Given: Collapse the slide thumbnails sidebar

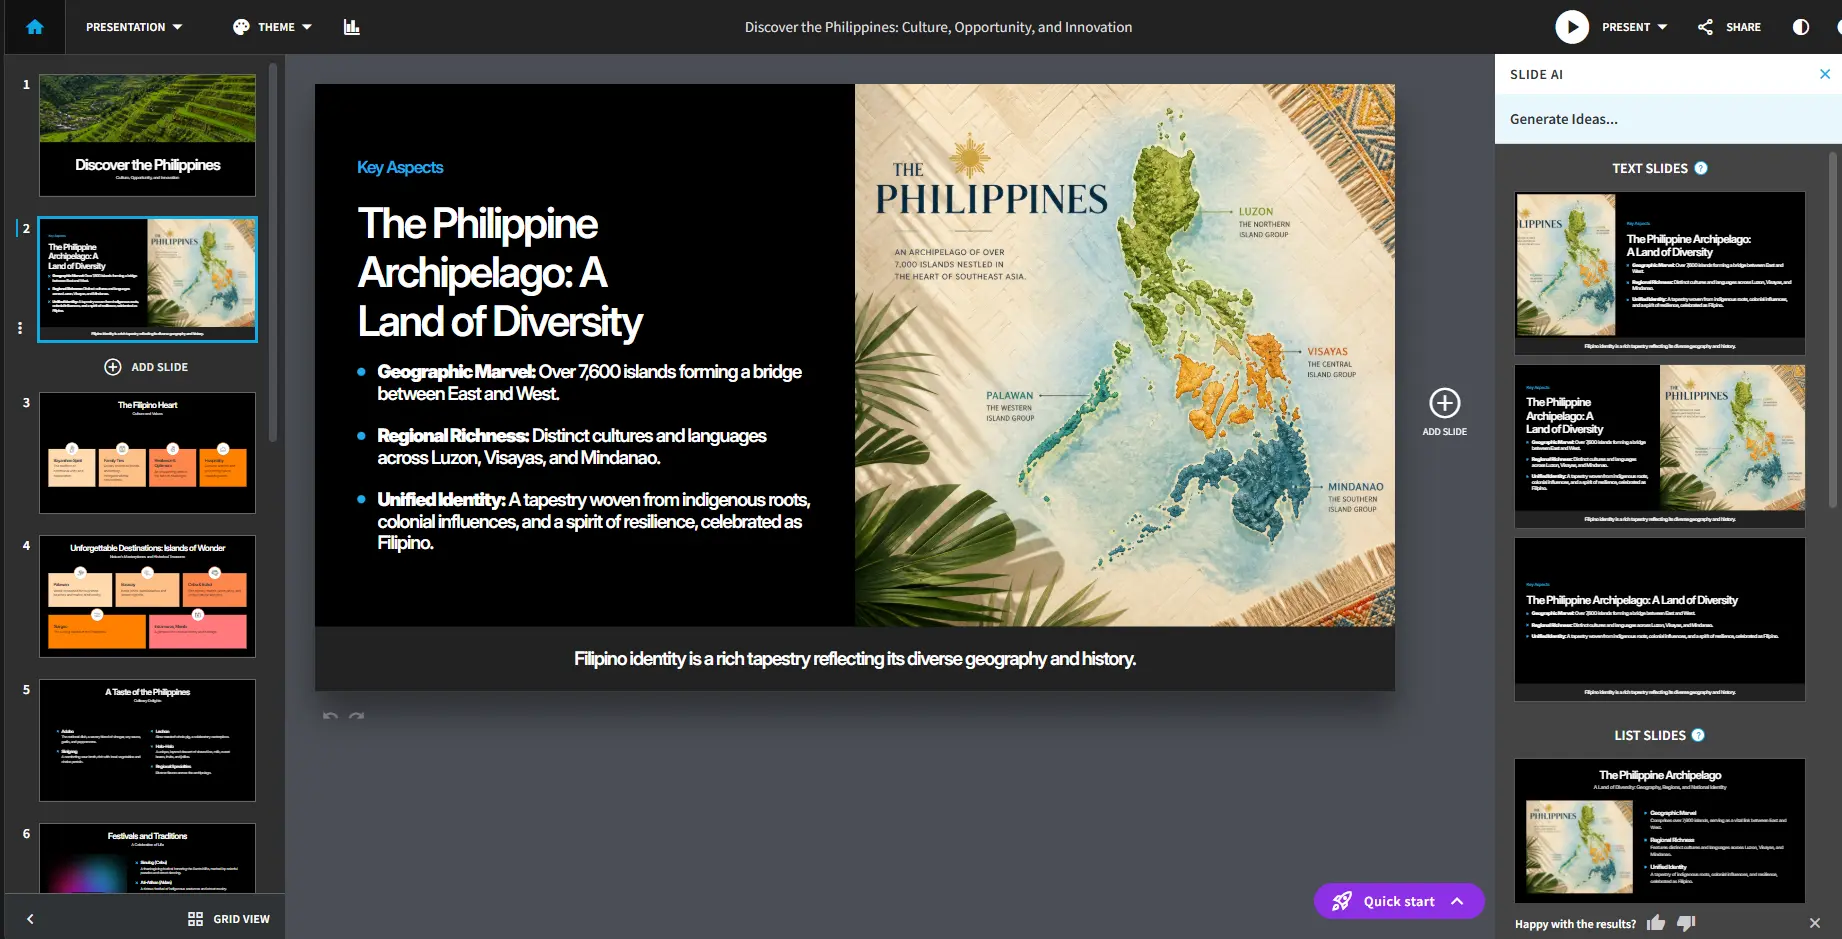Looking at the screenshot, I should (30, 919).
